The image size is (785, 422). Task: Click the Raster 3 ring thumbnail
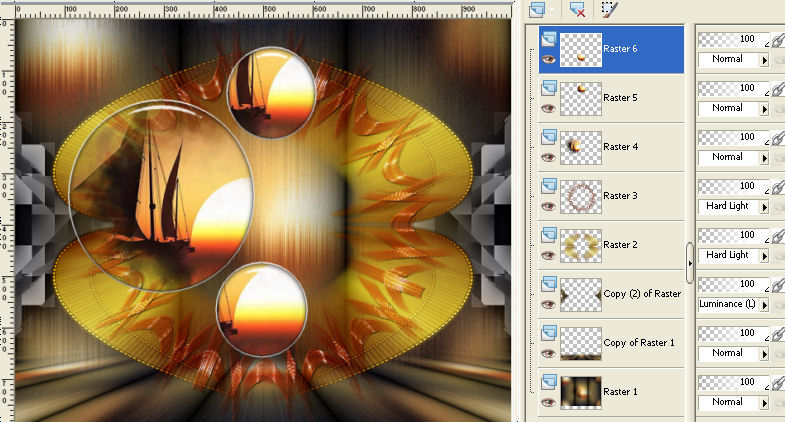[x=581, y=197]
